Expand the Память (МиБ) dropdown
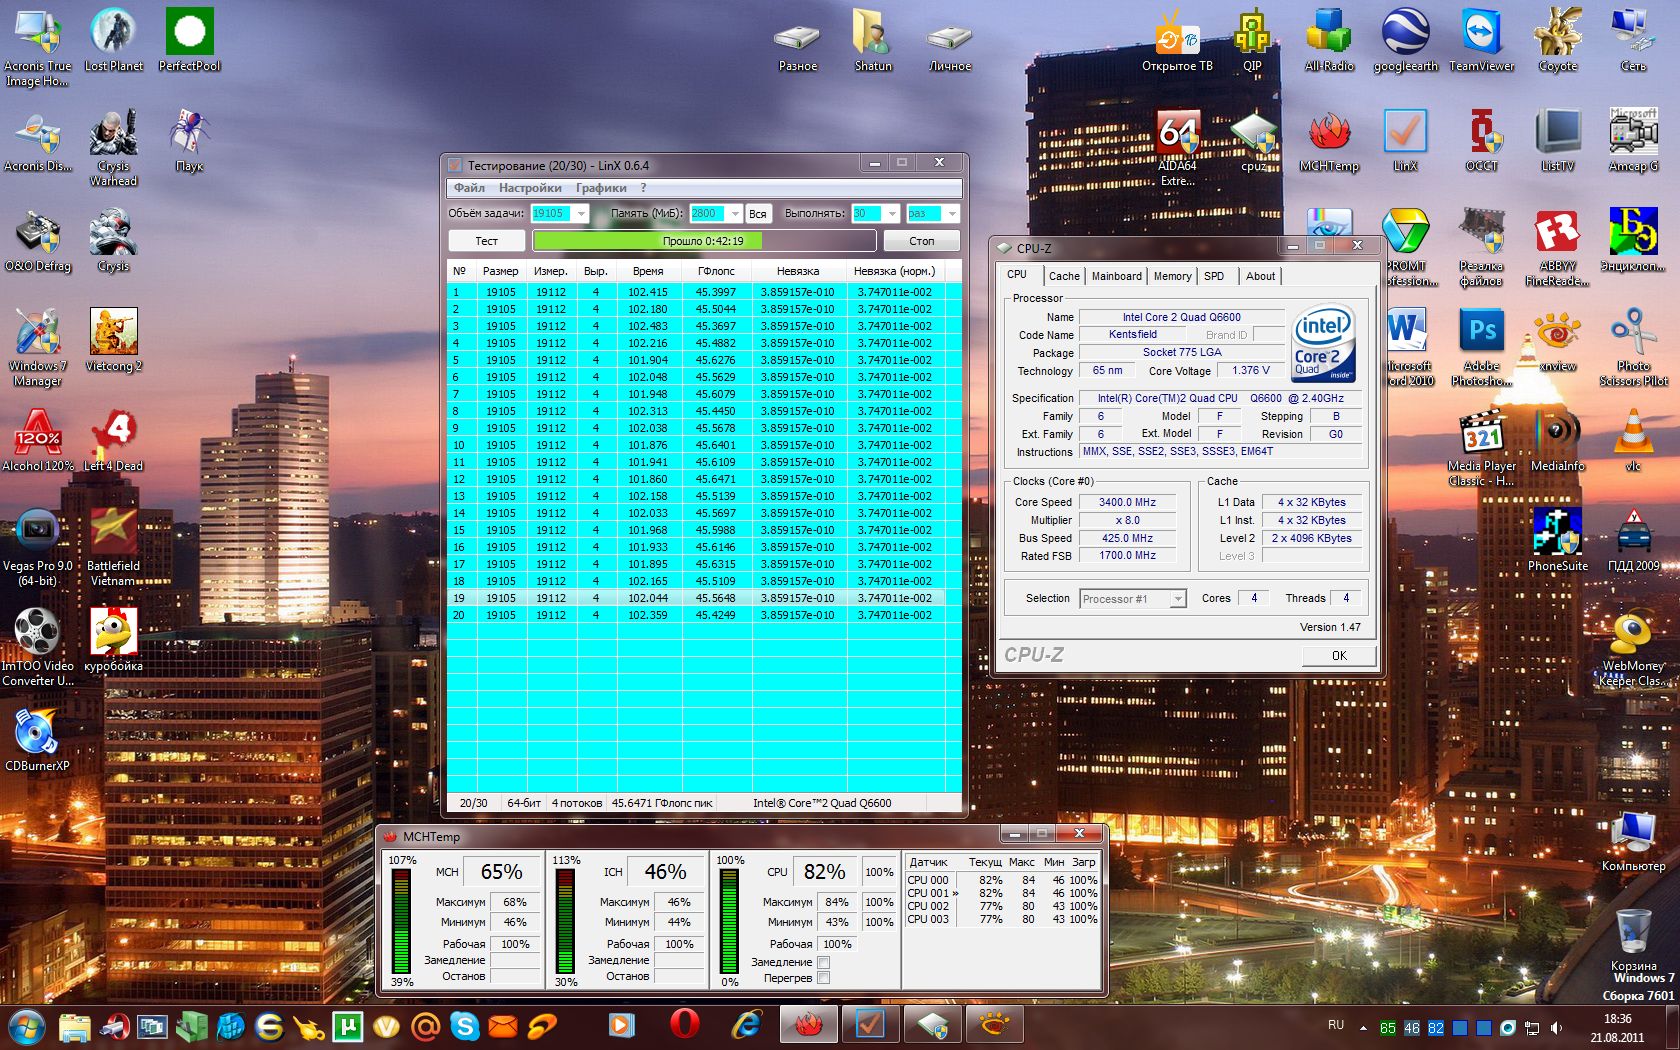Screen dimensions: 1680x1050 [x=735, y=214]
